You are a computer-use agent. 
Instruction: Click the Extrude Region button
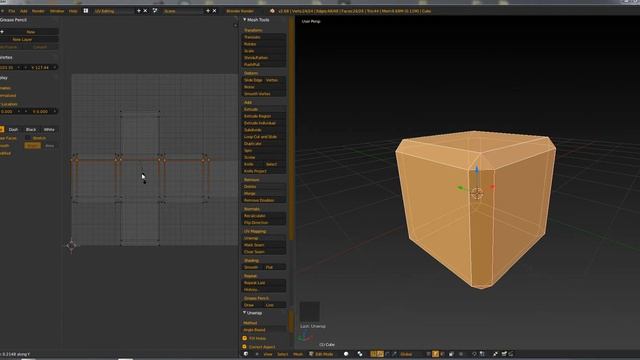(x=263, y=116)
